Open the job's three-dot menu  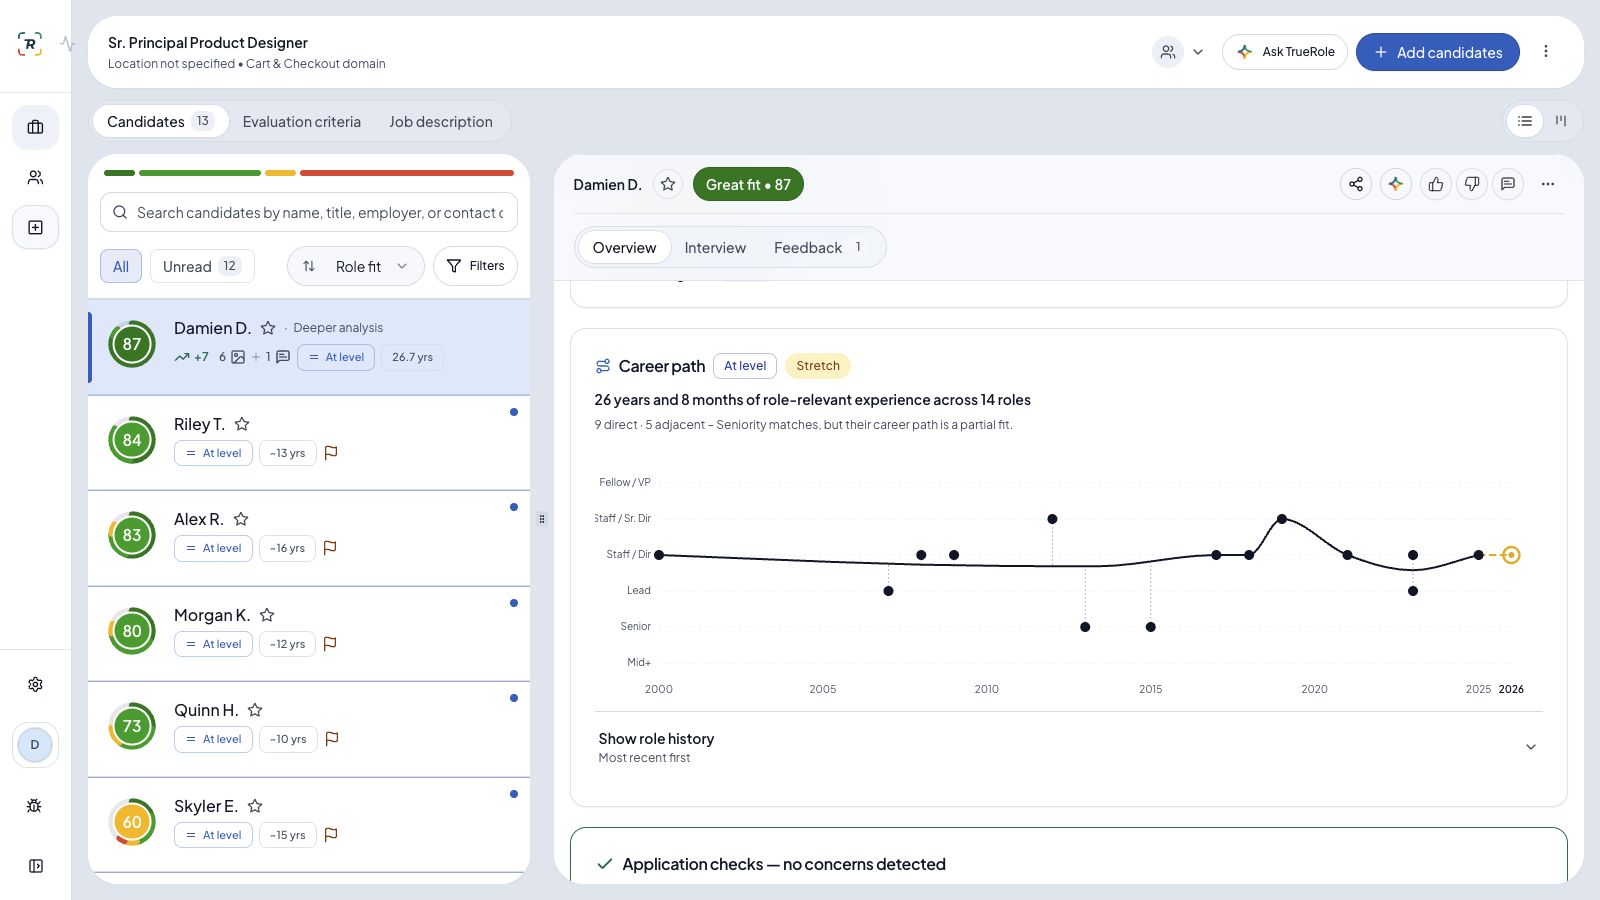tap(1546, 52)
